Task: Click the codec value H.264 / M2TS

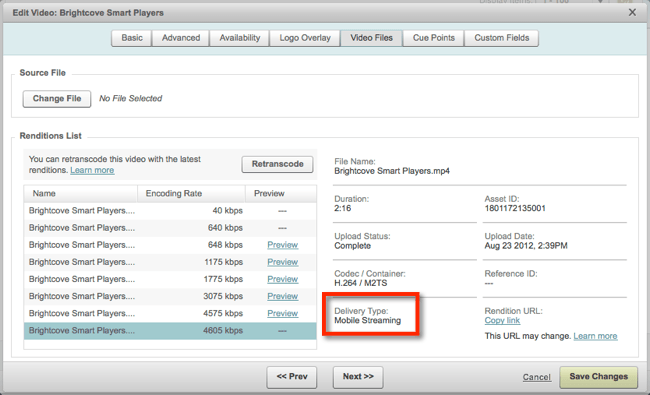Action: pos(361,283)
